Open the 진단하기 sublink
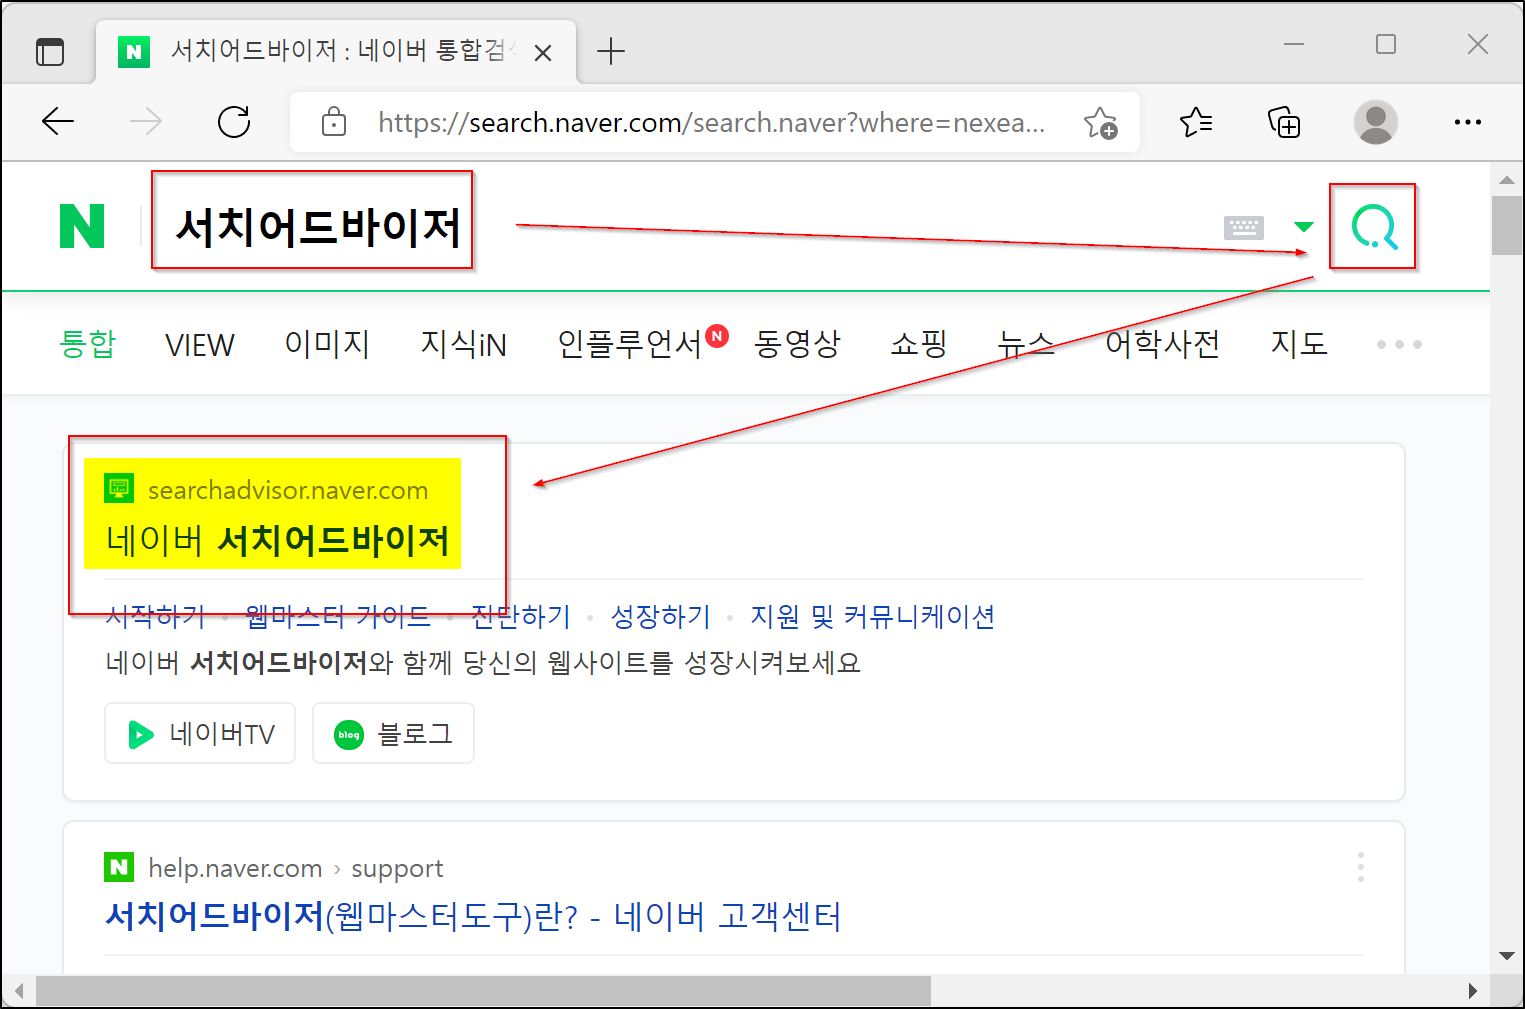Viewport: 1525px width, 1009px height. 521,616
